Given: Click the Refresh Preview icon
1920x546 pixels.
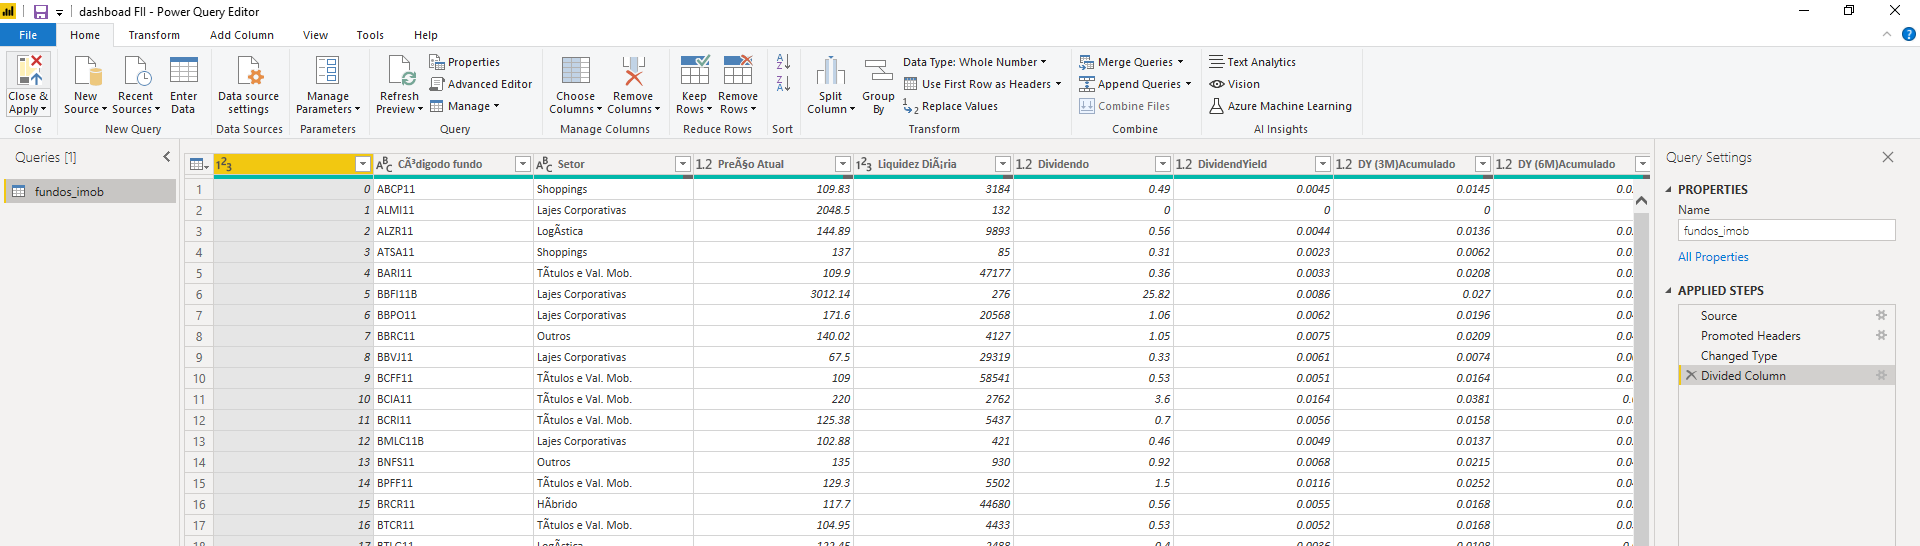Looking at the screenshot, I should coord(401,71).
